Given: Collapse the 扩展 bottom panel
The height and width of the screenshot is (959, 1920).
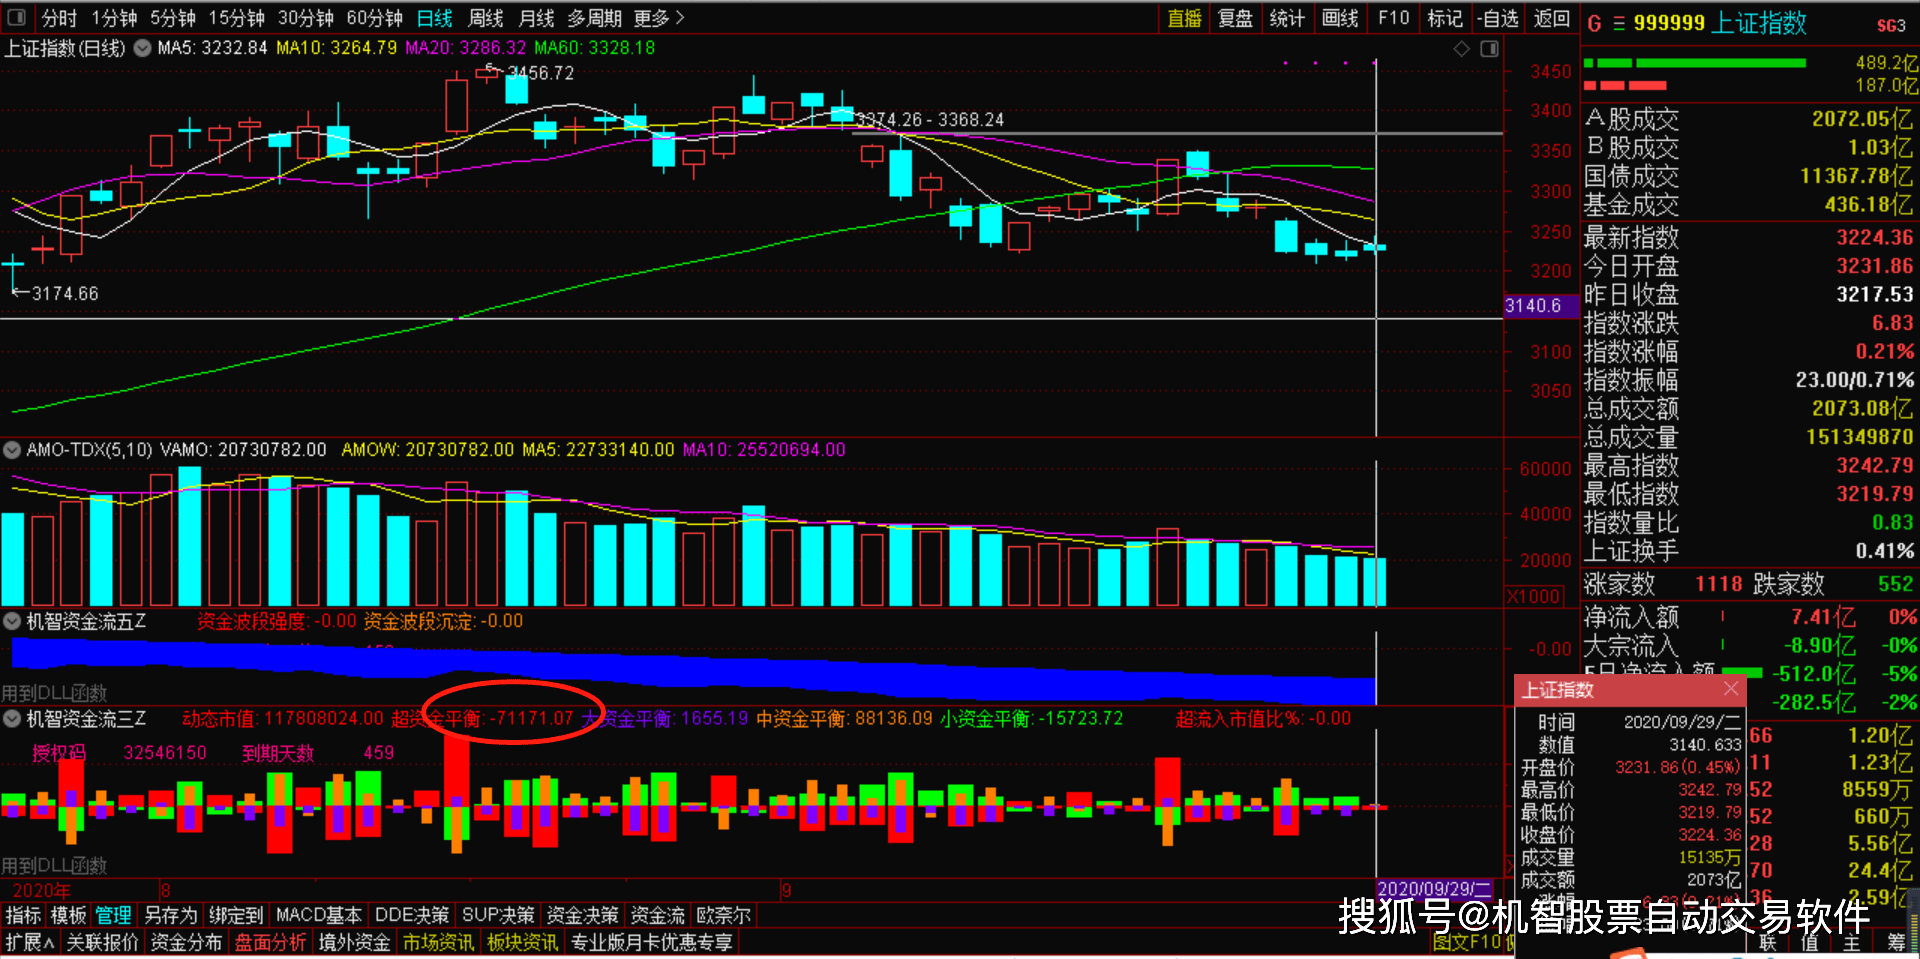Looking at the screenshot, I should [x=29, y=942].
